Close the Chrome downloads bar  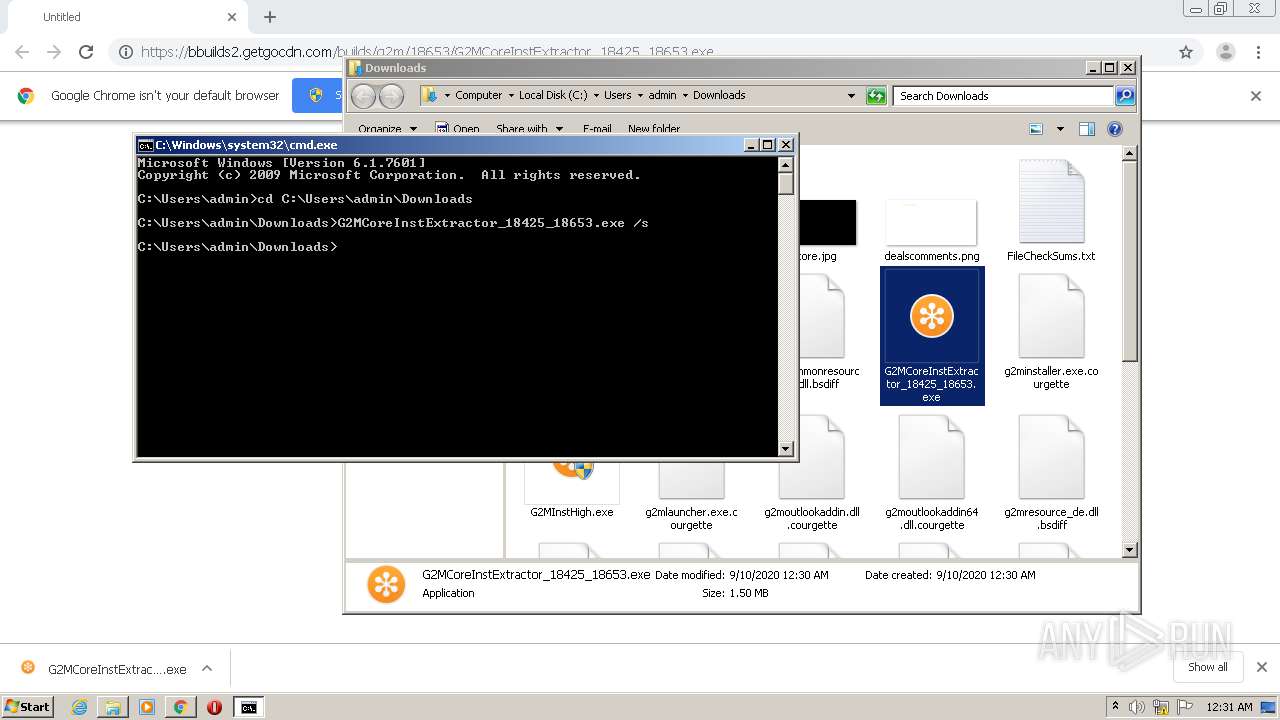[1261, 667]
